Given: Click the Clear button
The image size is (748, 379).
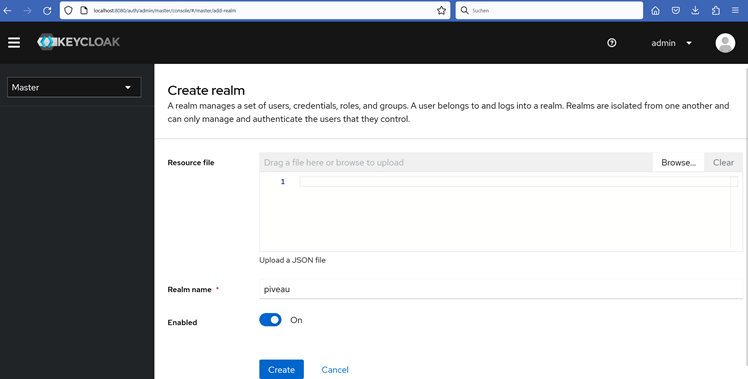Looking at the screenshot, I should [x=723, y=162].
